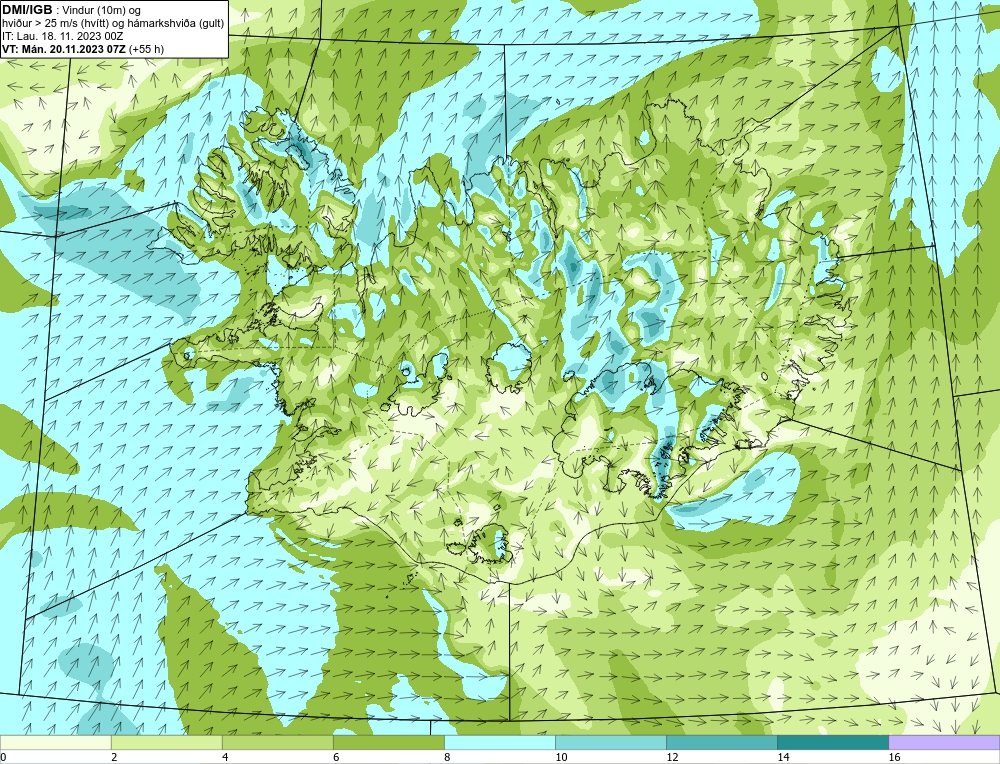Screen dimensions: 1000x764
Task: Click the legend label '8'
Action: point(447,757)
